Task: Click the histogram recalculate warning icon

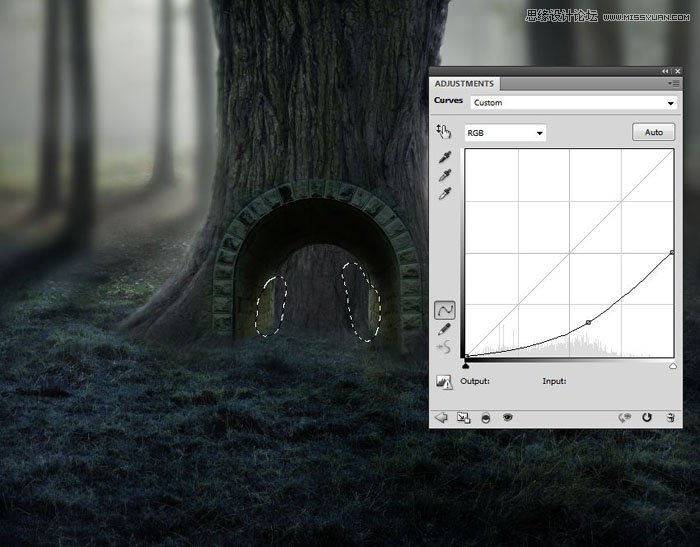Action: pyautogui.click(x=444, y=382)
